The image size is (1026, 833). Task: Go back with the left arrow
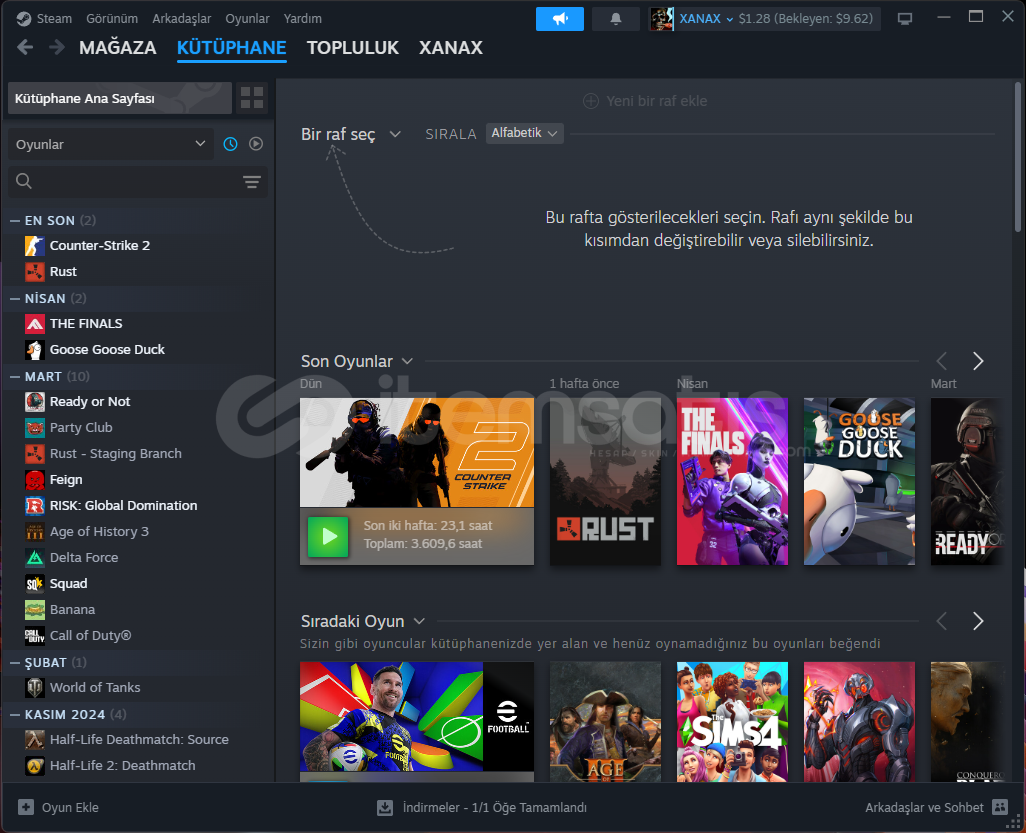tap(25, 47)
